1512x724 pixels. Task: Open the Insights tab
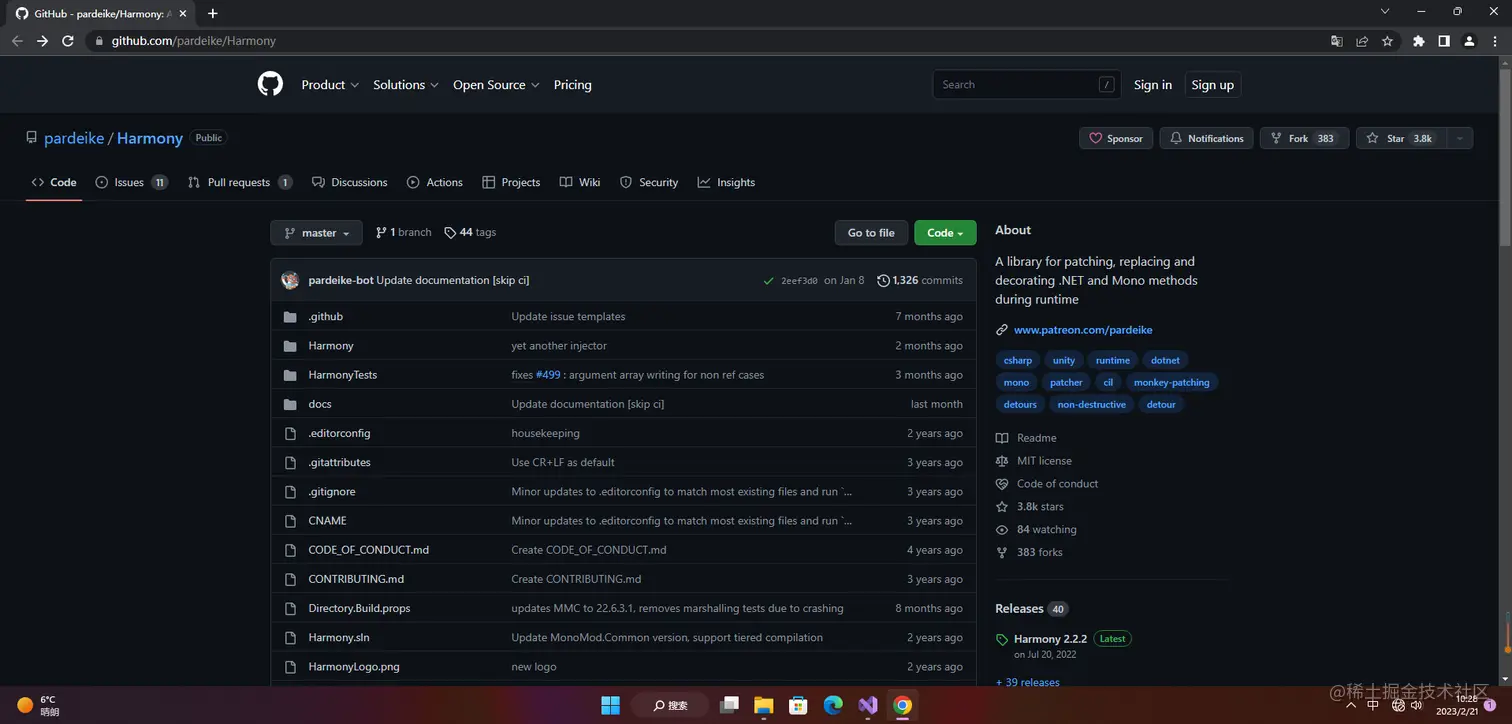click(x=726, y=182)
